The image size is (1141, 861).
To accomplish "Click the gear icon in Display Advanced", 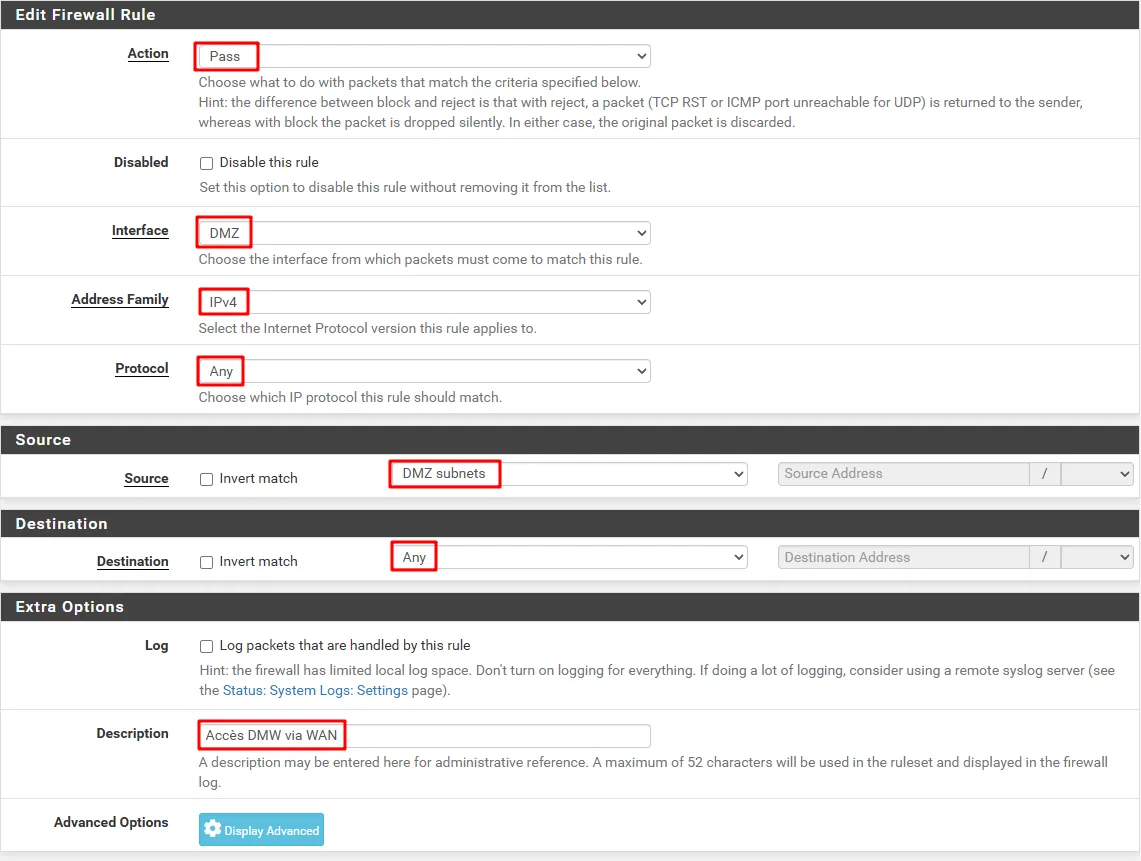I will [212, 829].
